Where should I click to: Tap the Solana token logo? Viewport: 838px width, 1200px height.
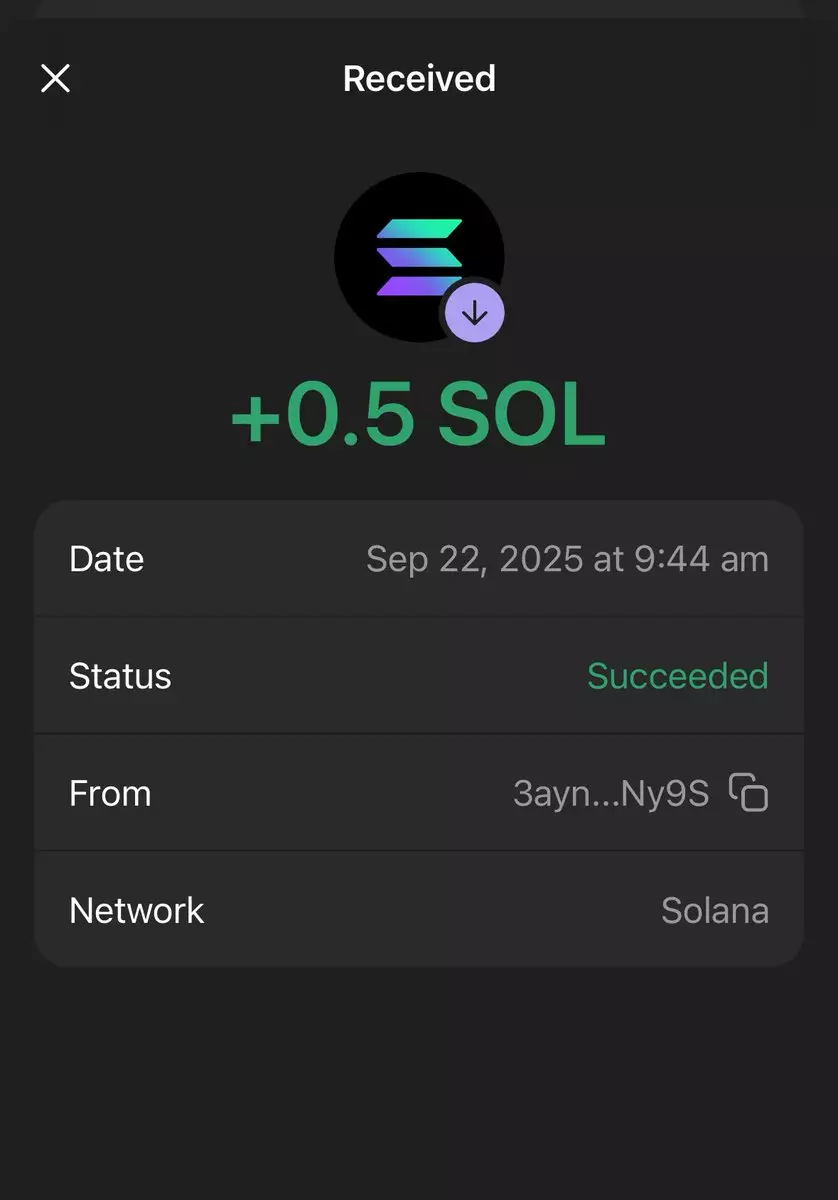click(x=419, y=258)
